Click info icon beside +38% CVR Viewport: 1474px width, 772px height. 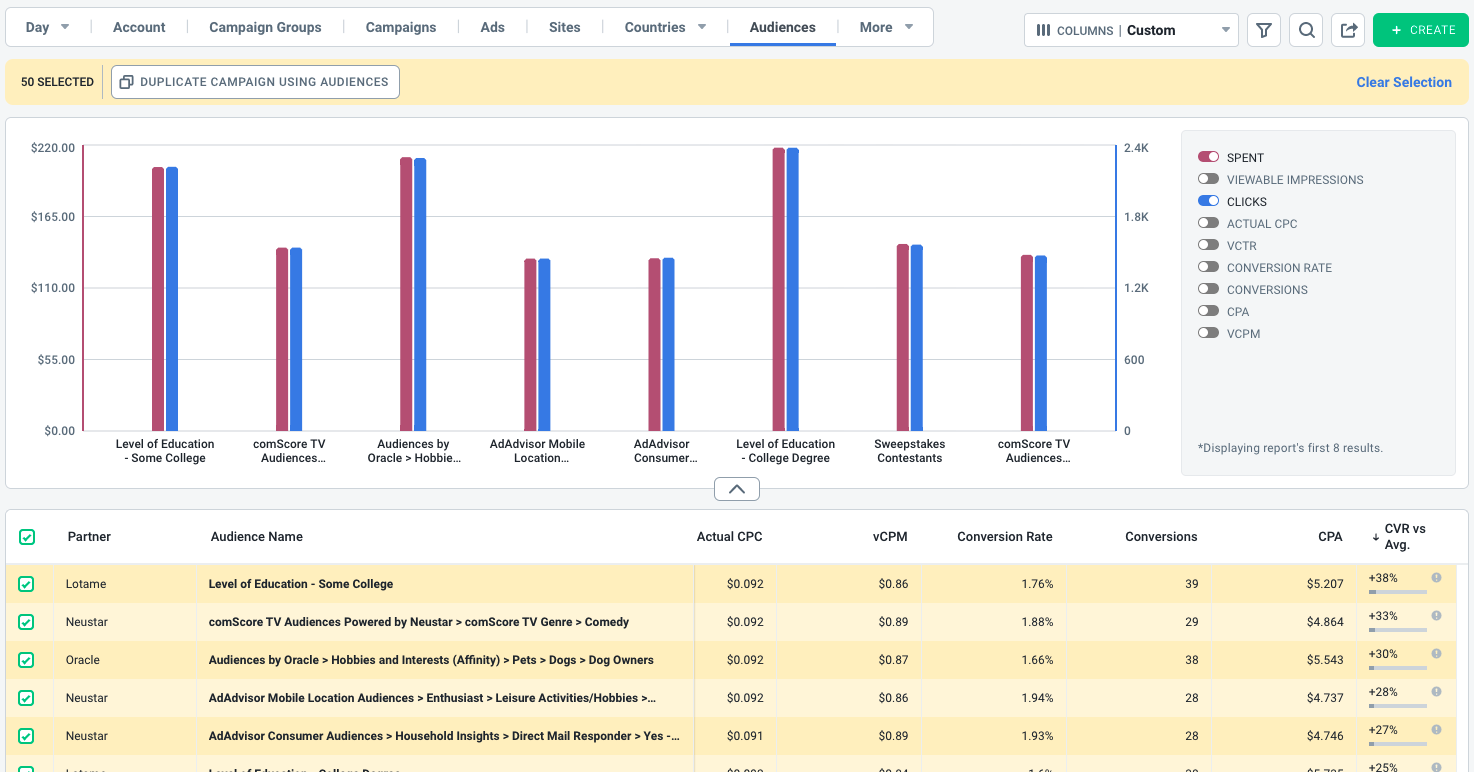coord(1436,578)
